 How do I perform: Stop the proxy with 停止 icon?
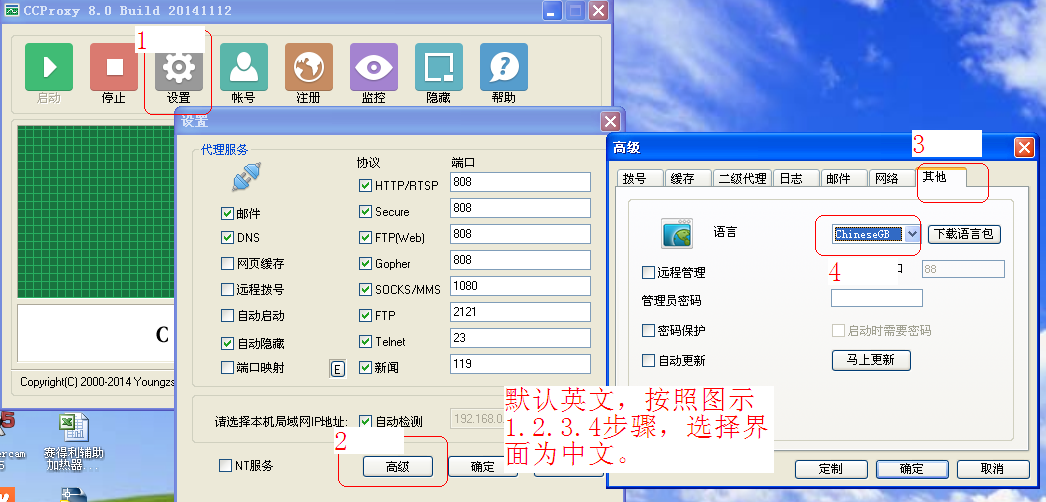pyautogui.click(x=114, y=67)
